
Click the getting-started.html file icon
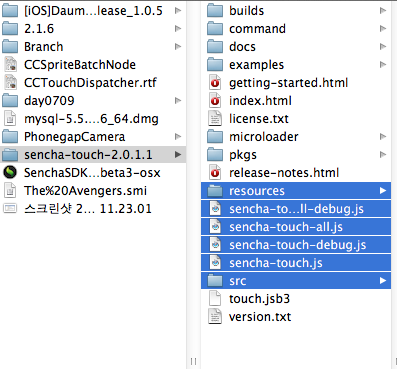[215, 83]
